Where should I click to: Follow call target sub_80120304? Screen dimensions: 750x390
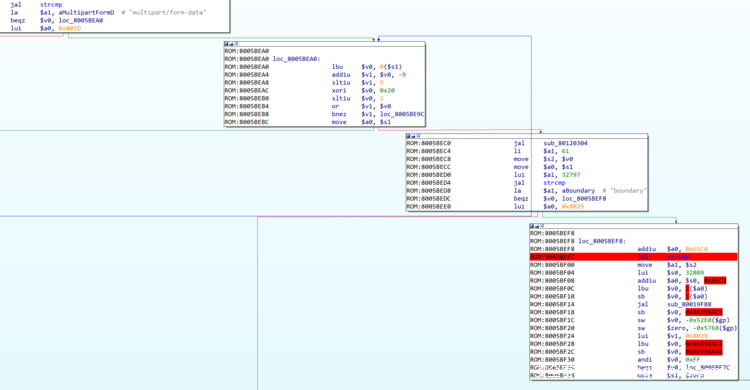pyautogui.click(x=565, y=143)
